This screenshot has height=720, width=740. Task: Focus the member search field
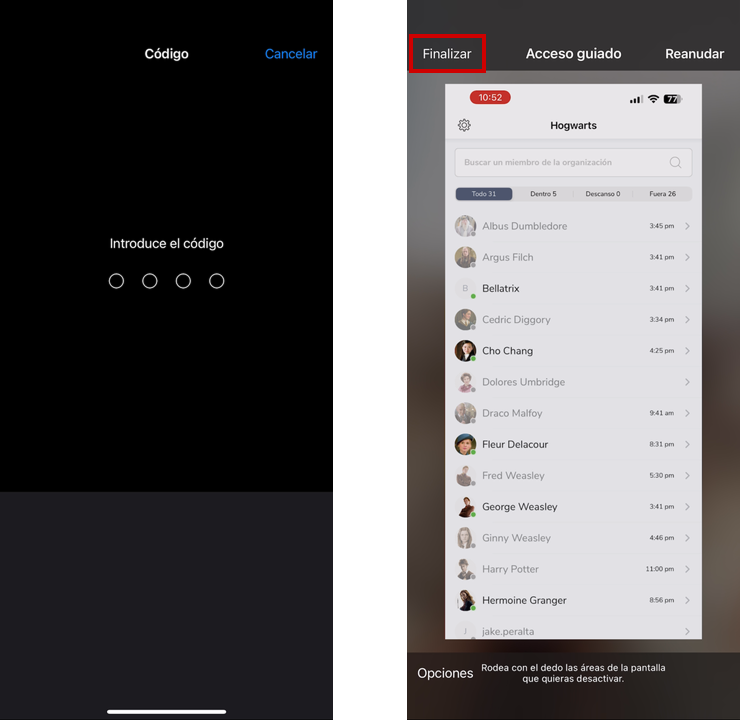[x=573, y=162]
